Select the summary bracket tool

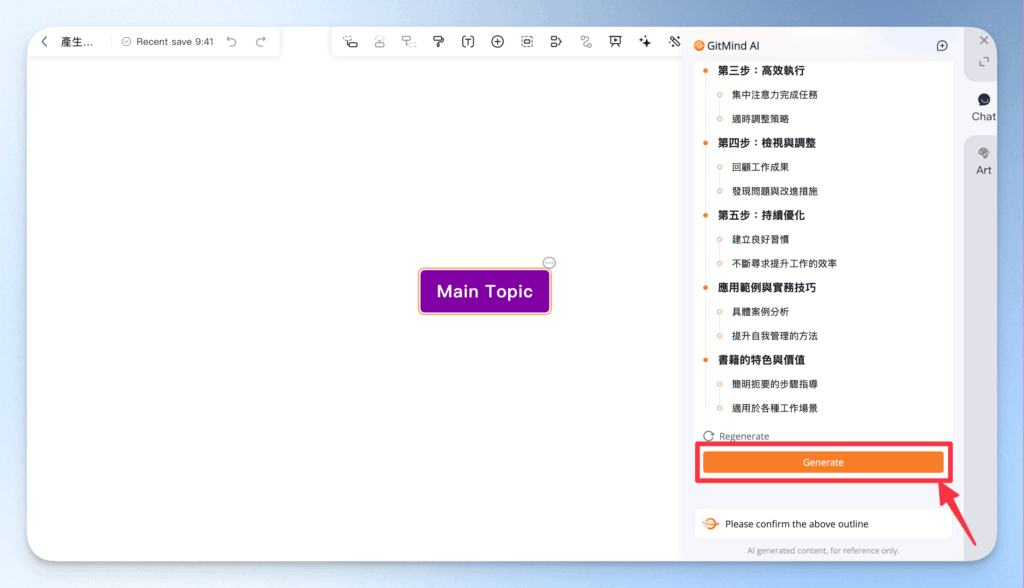[x=557, y=42]
